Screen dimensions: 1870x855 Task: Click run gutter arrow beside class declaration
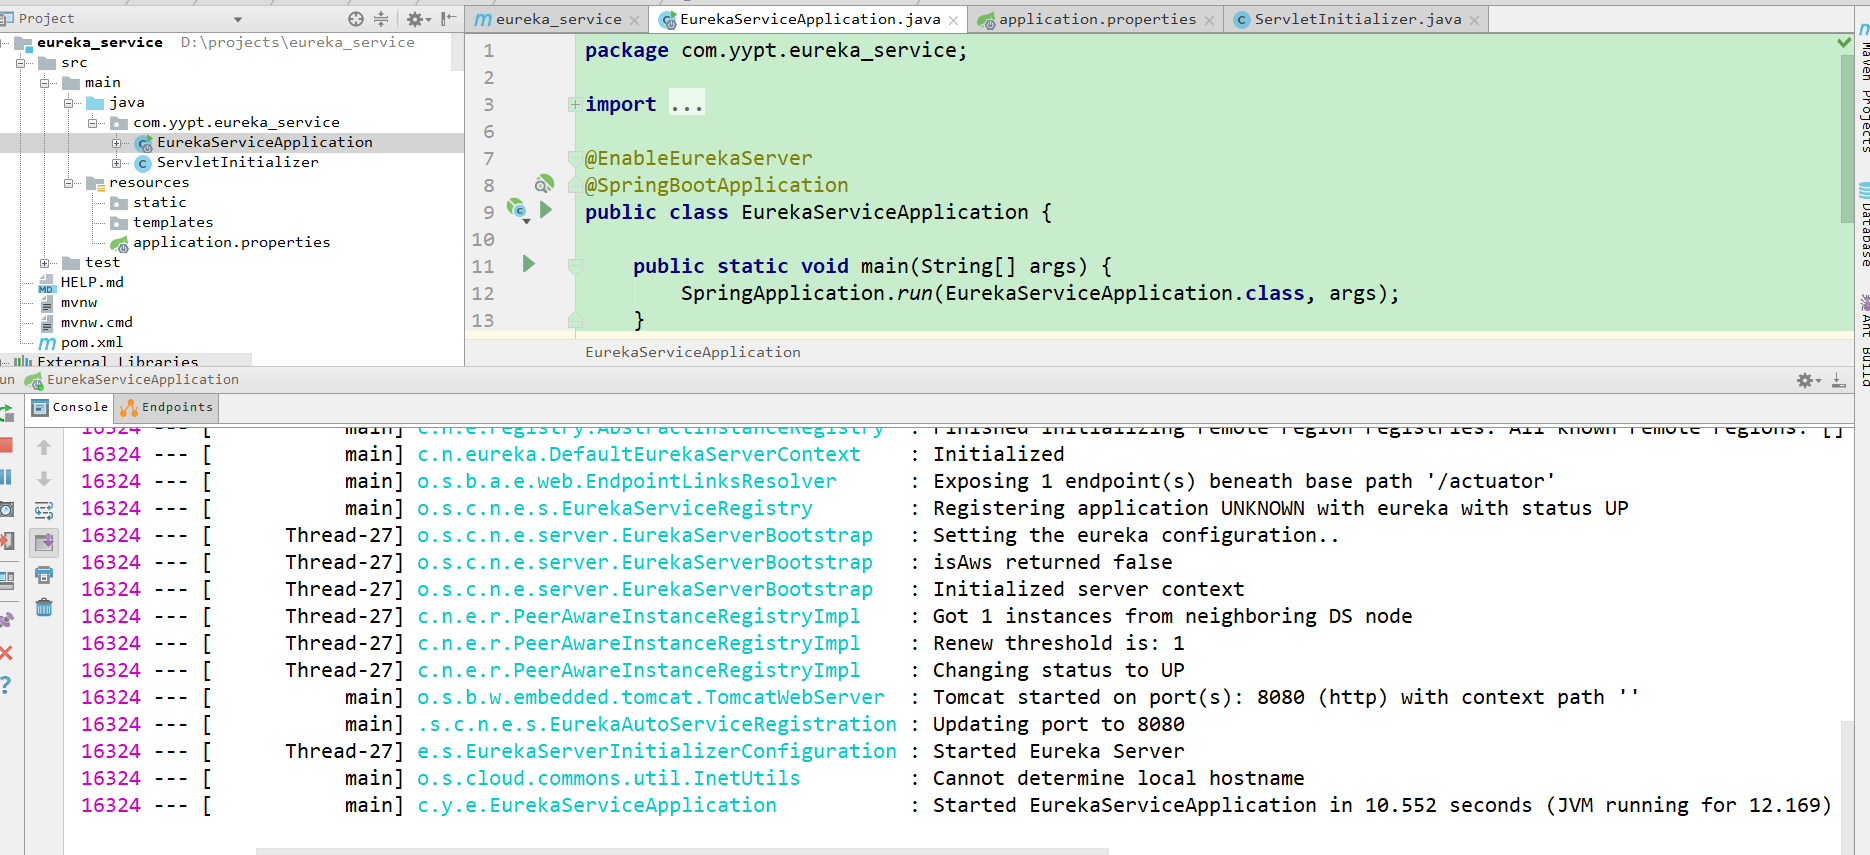point(546,210)
